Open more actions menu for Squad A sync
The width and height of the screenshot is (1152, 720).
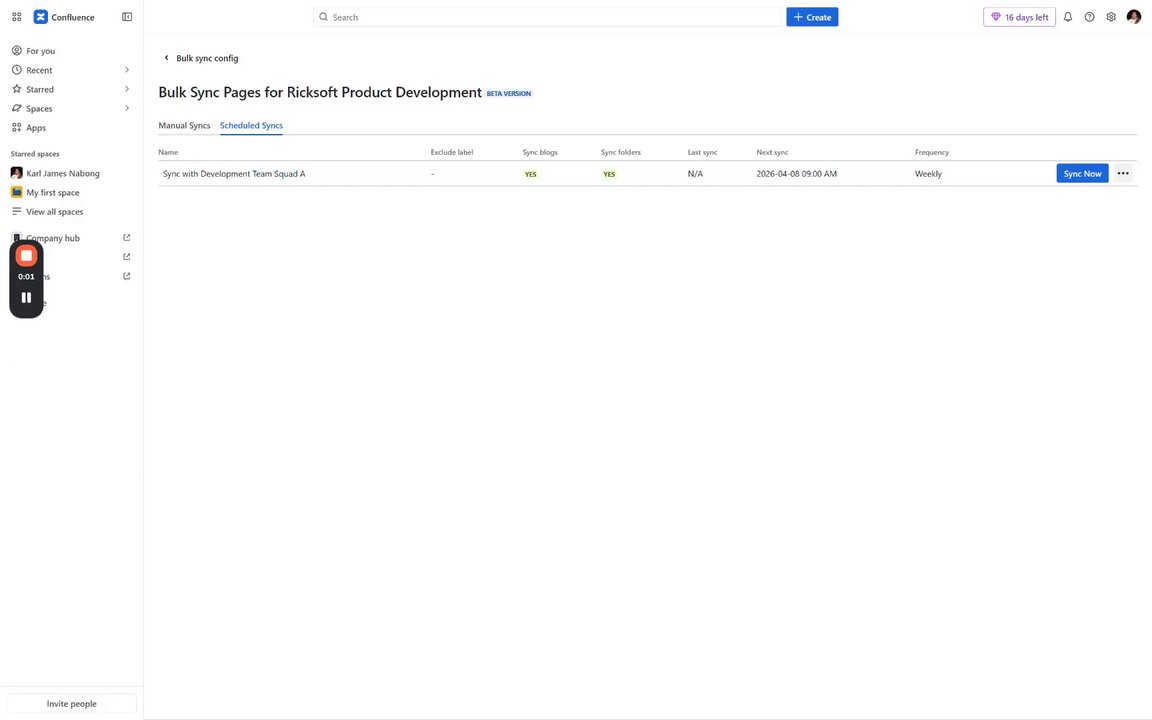pyautogui.click(x=1123, y=173)
